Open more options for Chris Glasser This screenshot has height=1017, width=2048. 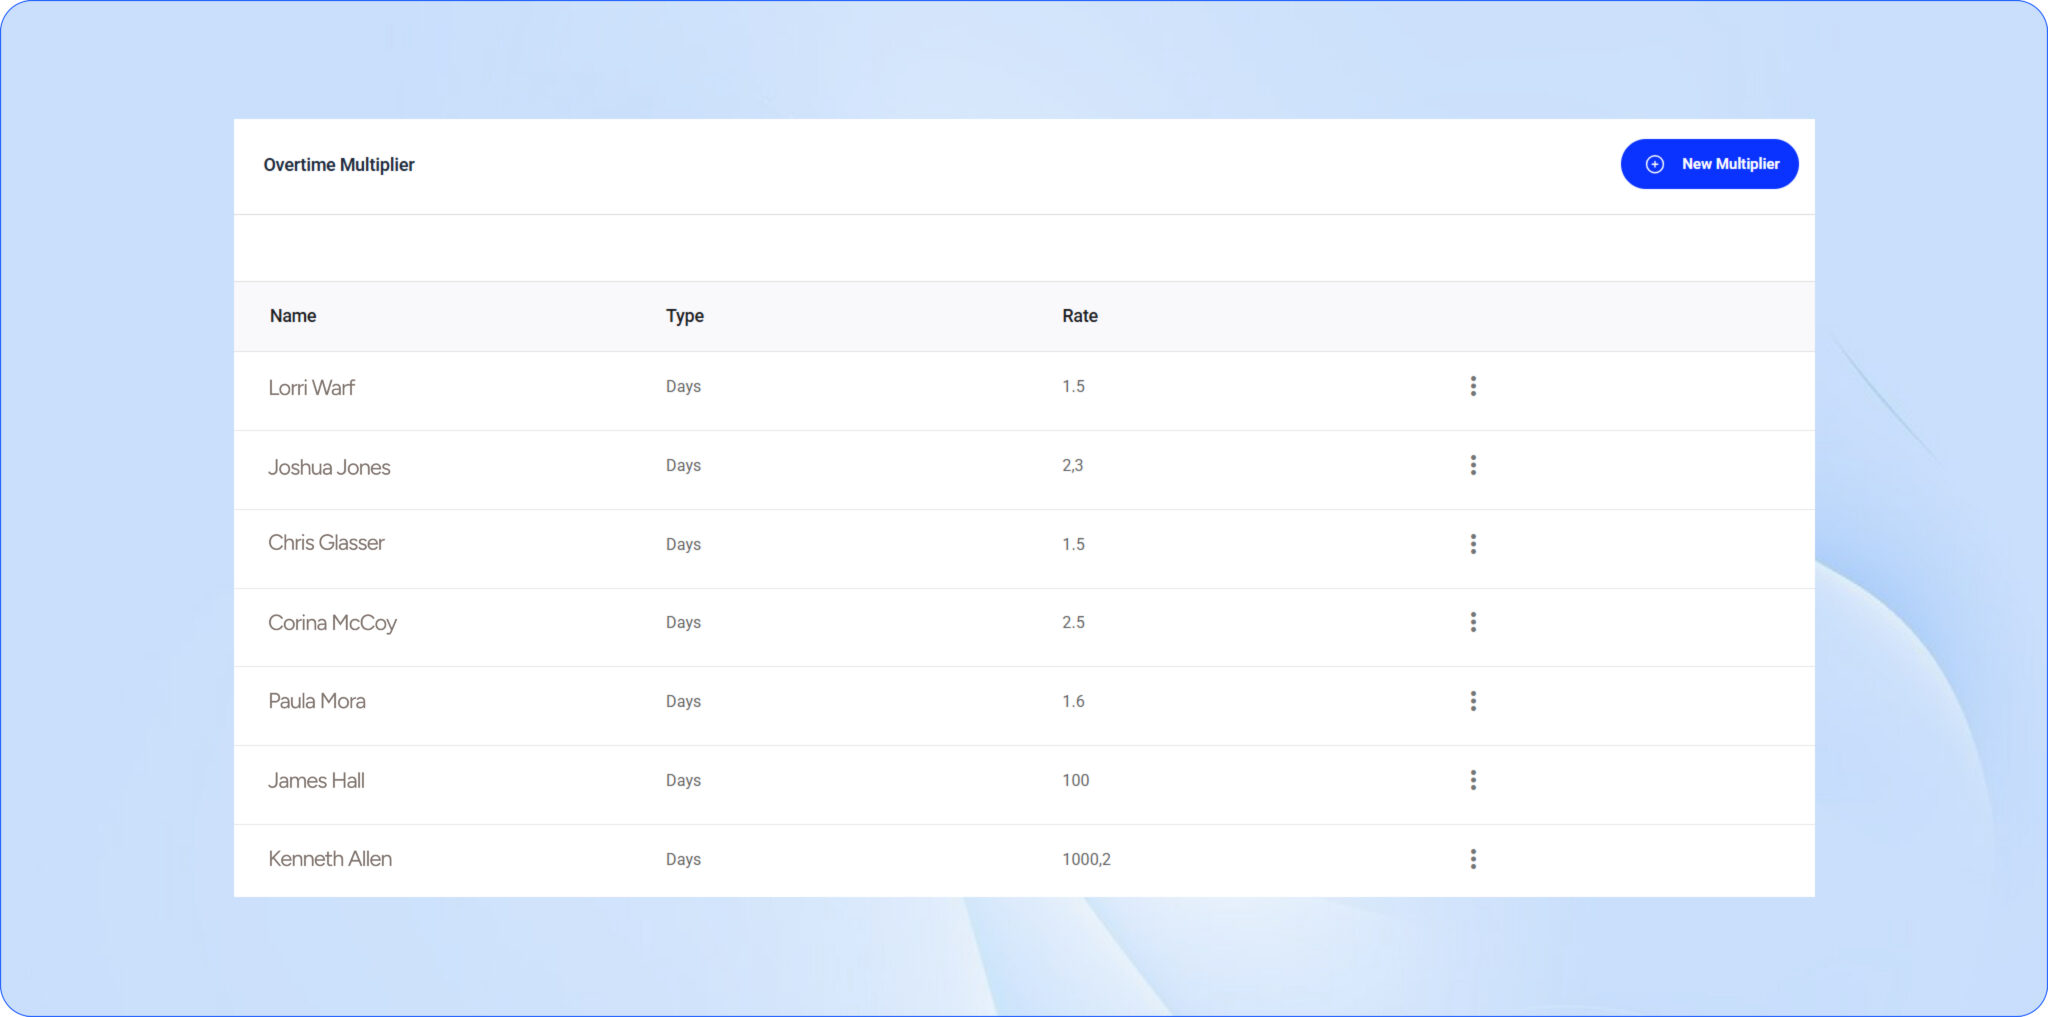[1473, 544]
